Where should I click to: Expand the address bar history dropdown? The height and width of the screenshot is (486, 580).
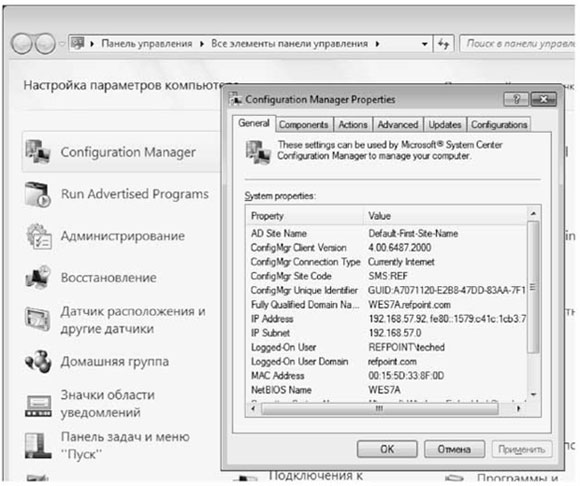pos(425,44)
